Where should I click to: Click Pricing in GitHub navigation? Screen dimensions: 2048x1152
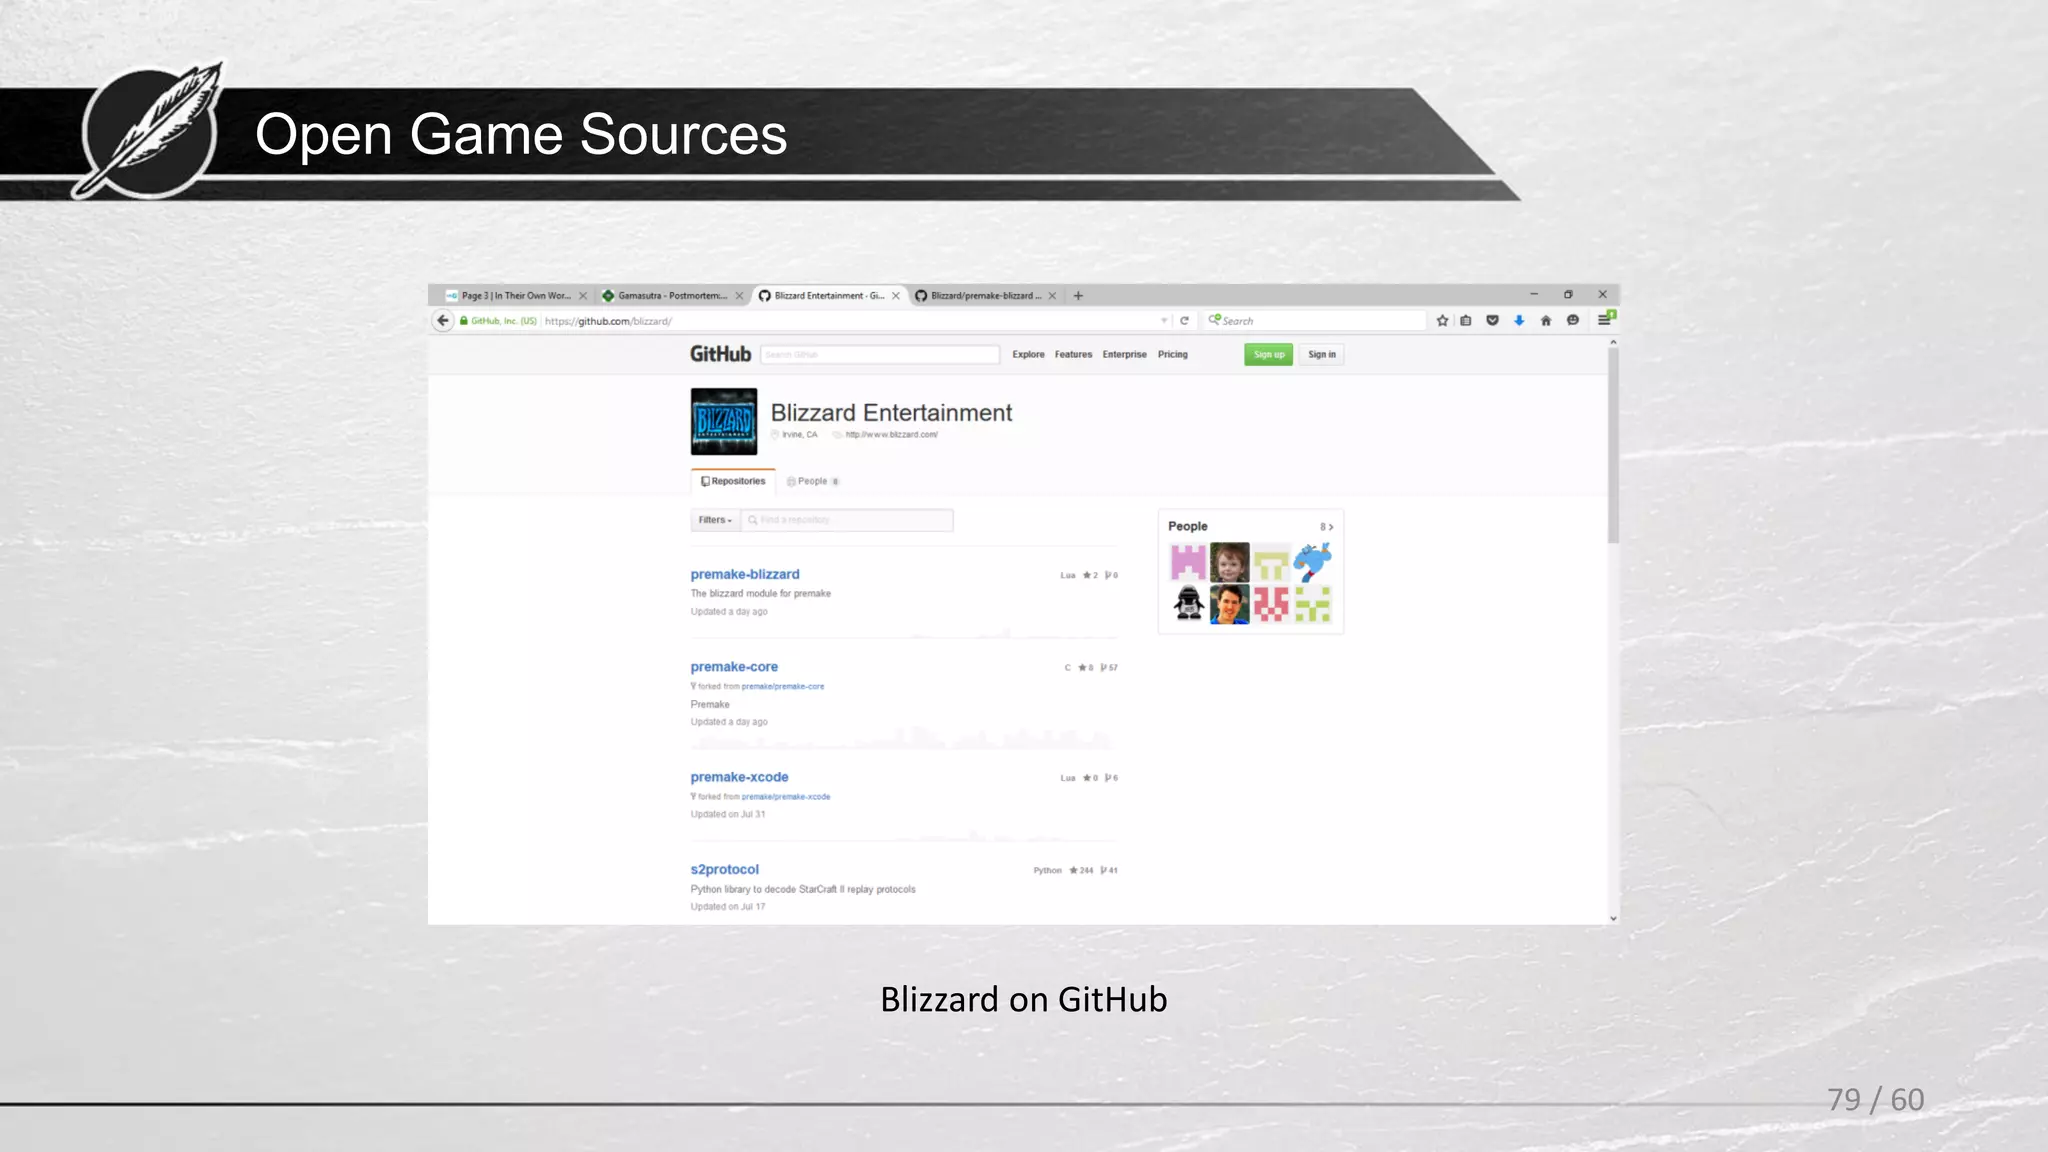coord(1173,354)
